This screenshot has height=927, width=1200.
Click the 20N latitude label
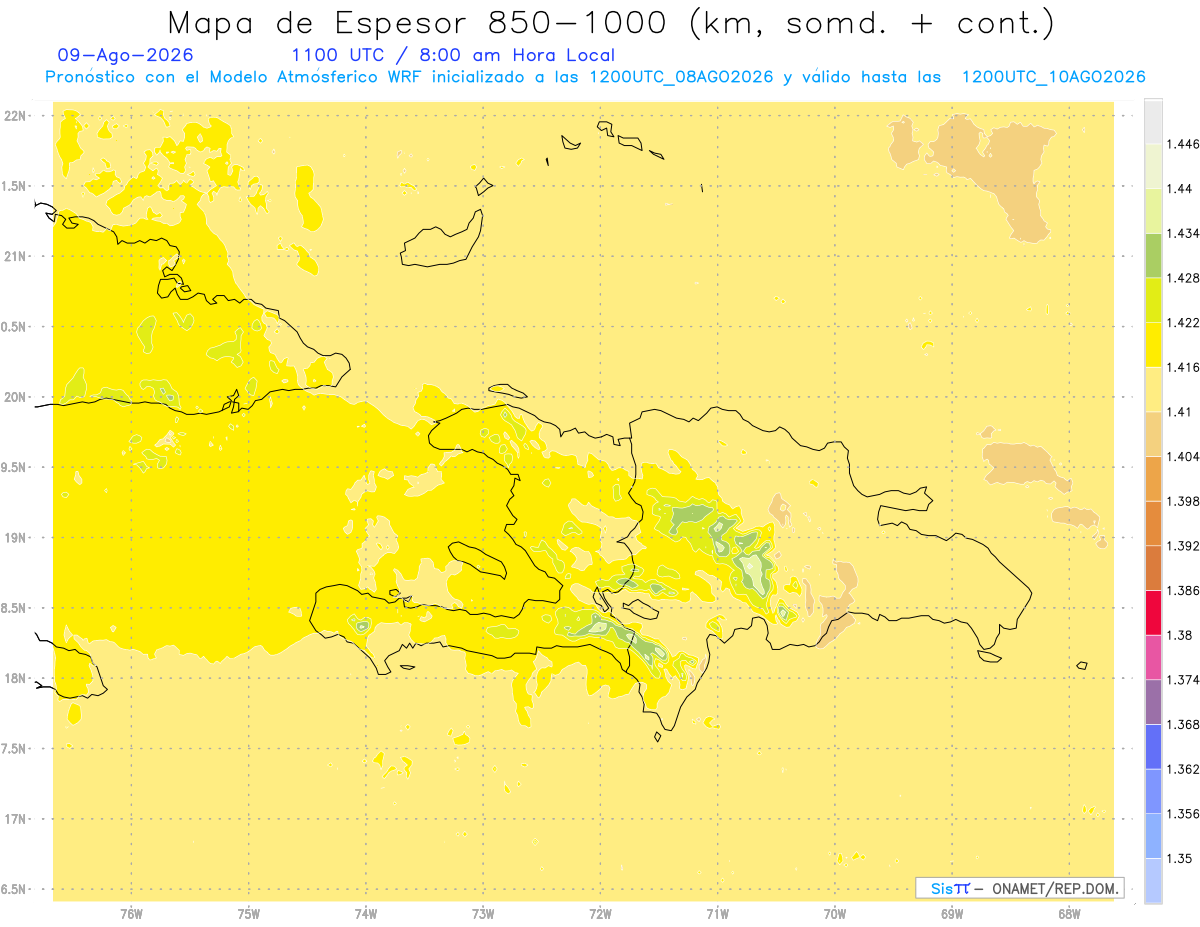click(x=15, y=397)
